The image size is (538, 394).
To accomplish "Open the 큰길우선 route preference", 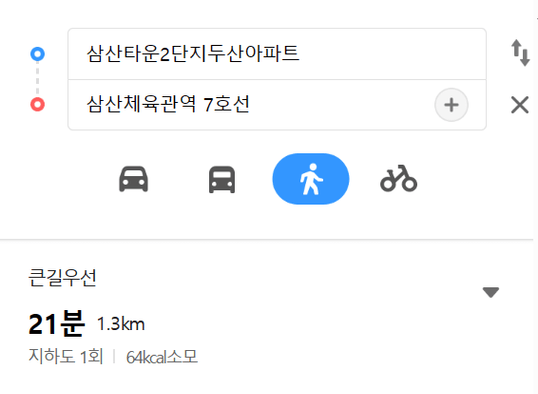I will (x=62, y=277).
